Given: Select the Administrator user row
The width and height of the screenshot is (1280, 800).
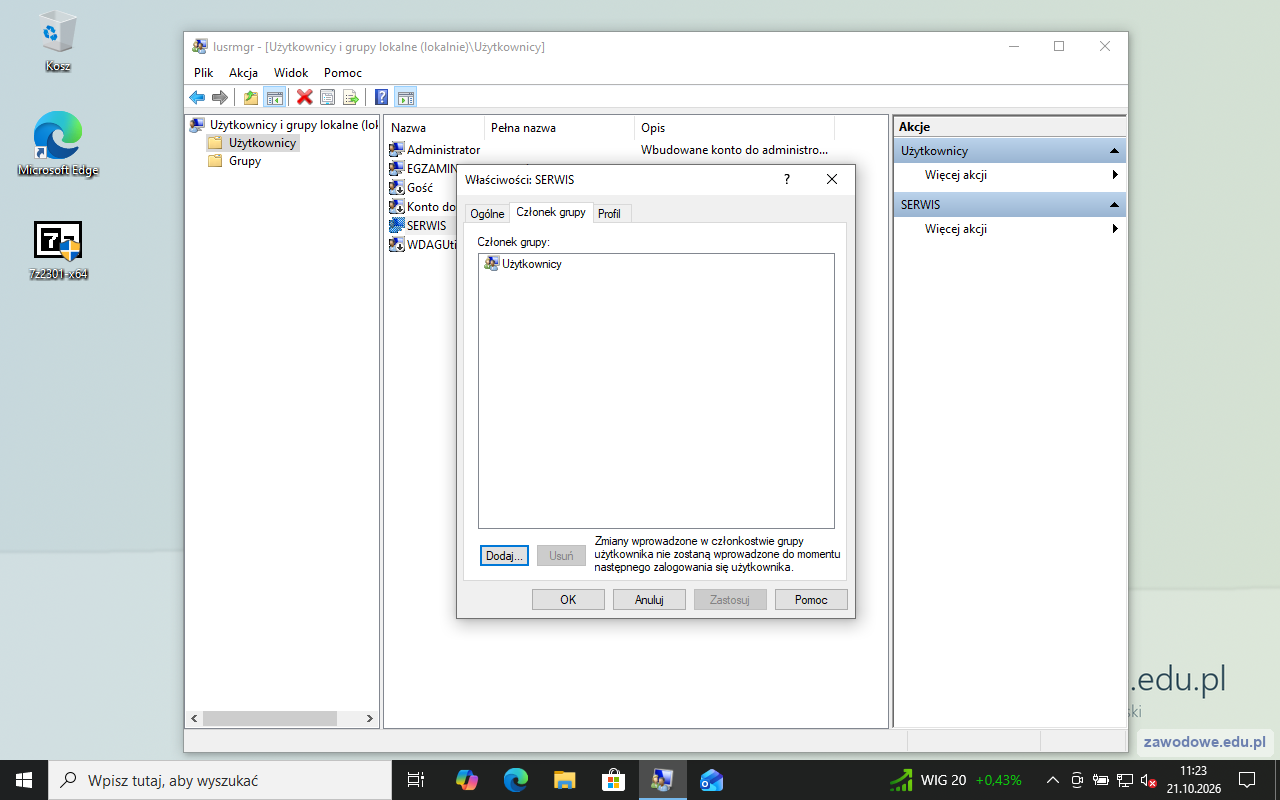Looking at the screenshot, I should coord(435,150).
